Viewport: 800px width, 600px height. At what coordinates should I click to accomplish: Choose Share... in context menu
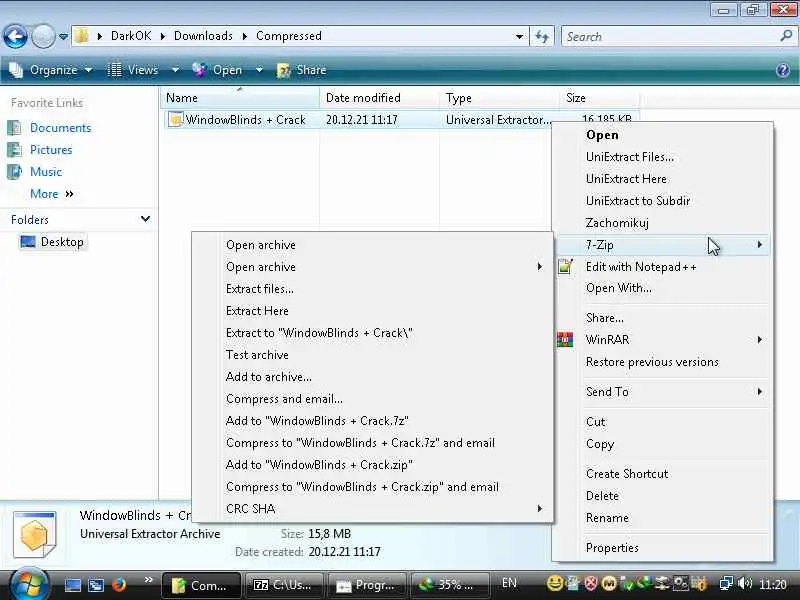pos(662,317)
